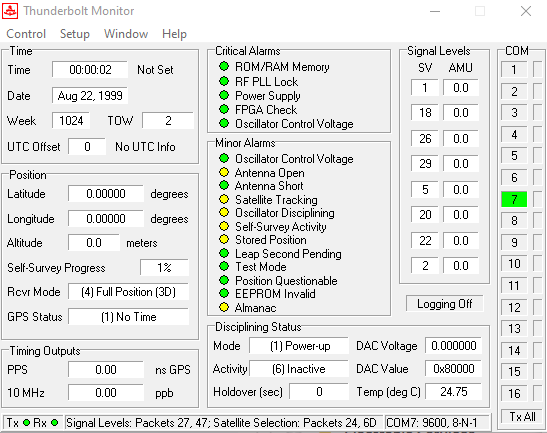Click the Oscillator Disciplining yellow LED
The width and height of the screenshot is (547, 433).
click(224, 212)
